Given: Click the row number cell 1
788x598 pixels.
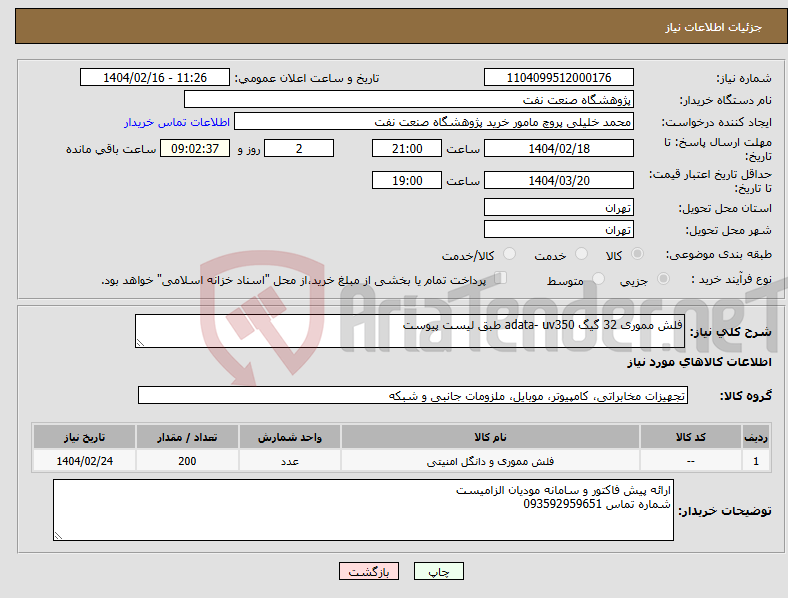Looking at the screenshot, I should 756,461.
